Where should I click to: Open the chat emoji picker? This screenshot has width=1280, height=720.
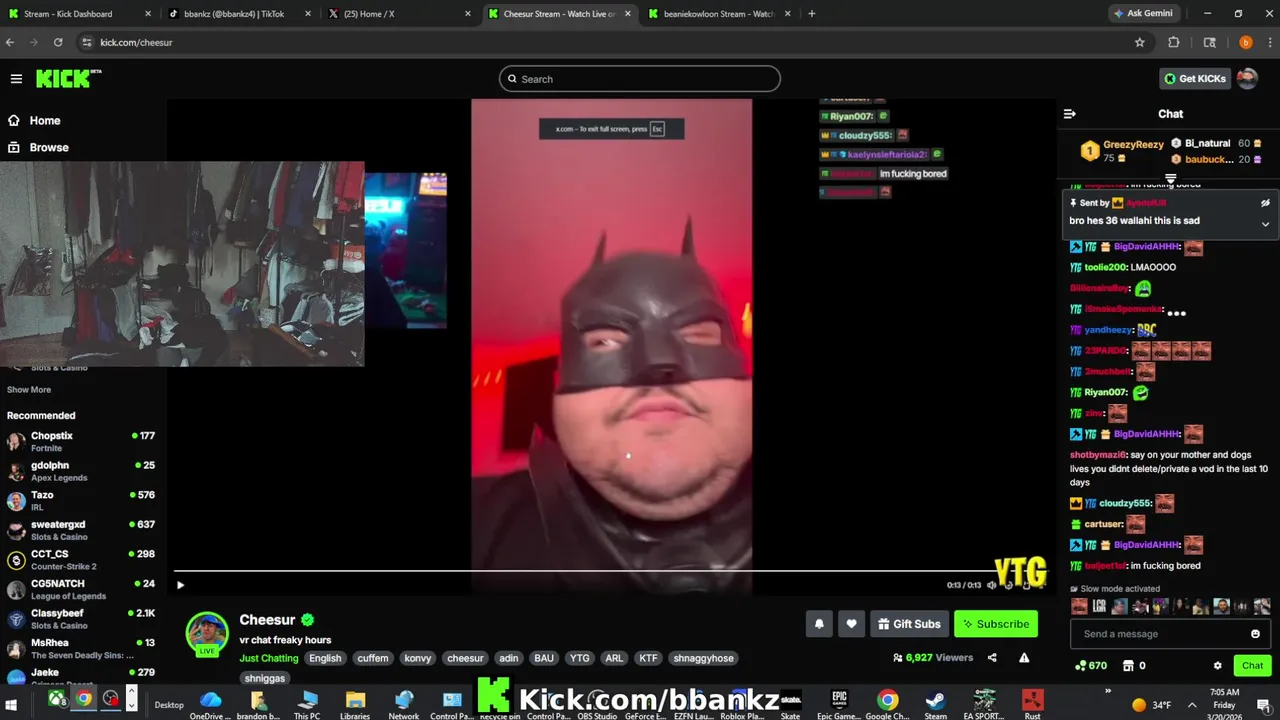pos(1255,634)
